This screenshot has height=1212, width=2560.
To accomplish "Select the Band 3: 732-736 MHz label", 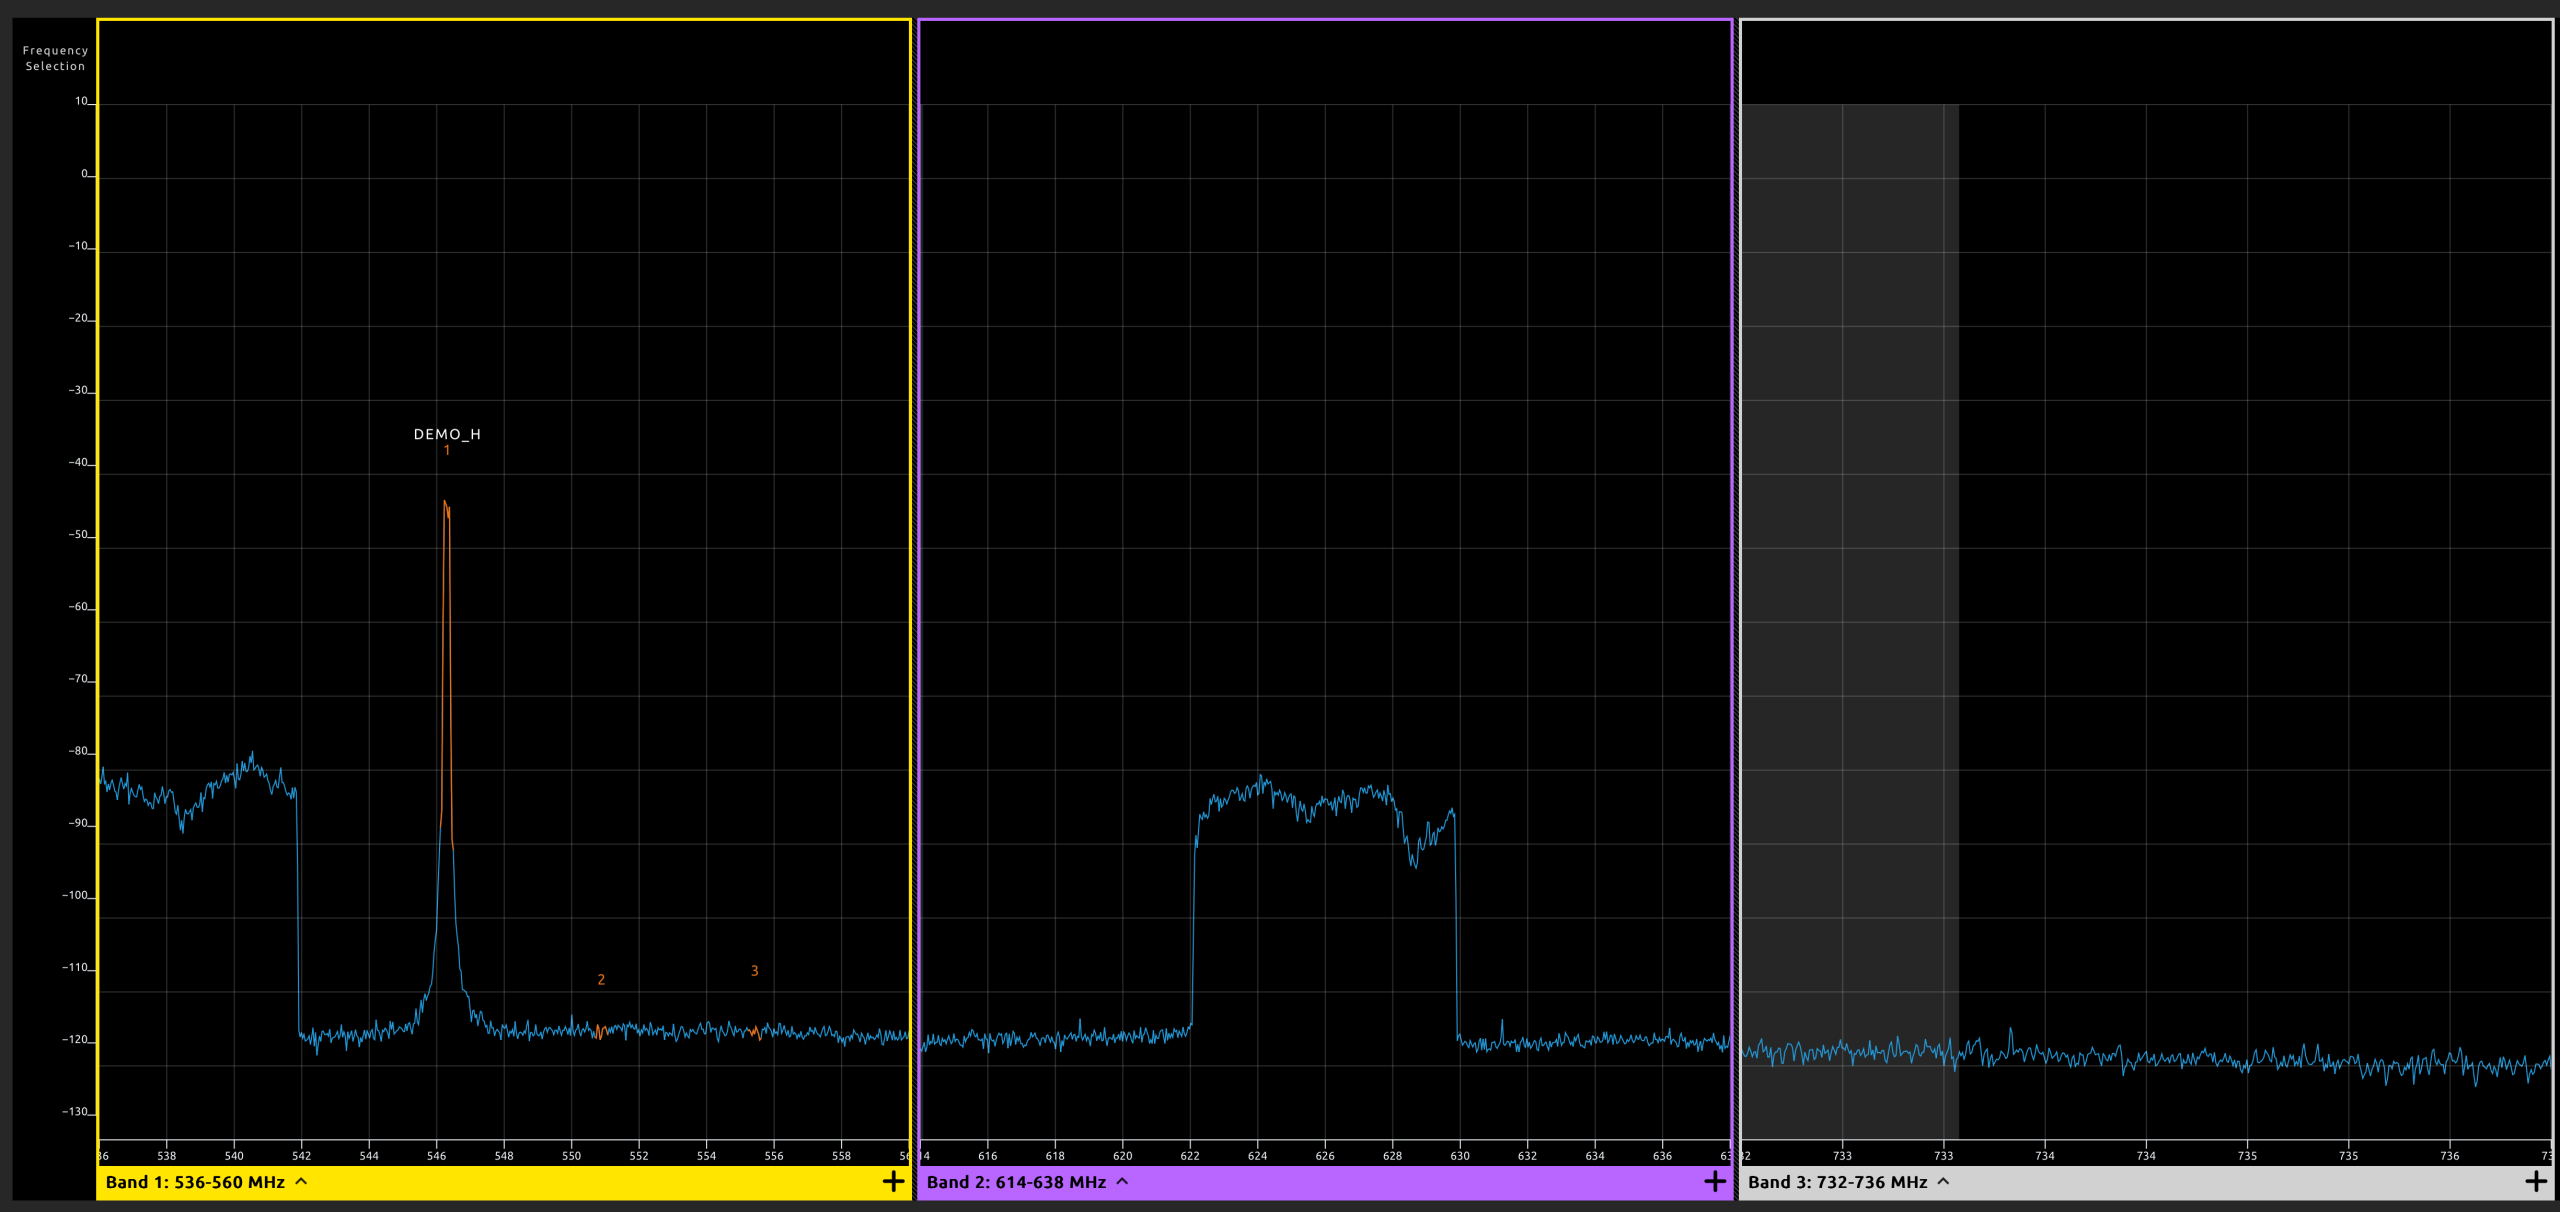I will [1837, 1182].
